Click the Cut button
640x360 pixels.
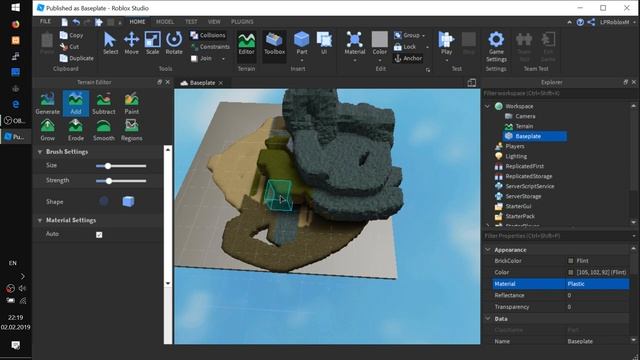[x=69, y=47]
